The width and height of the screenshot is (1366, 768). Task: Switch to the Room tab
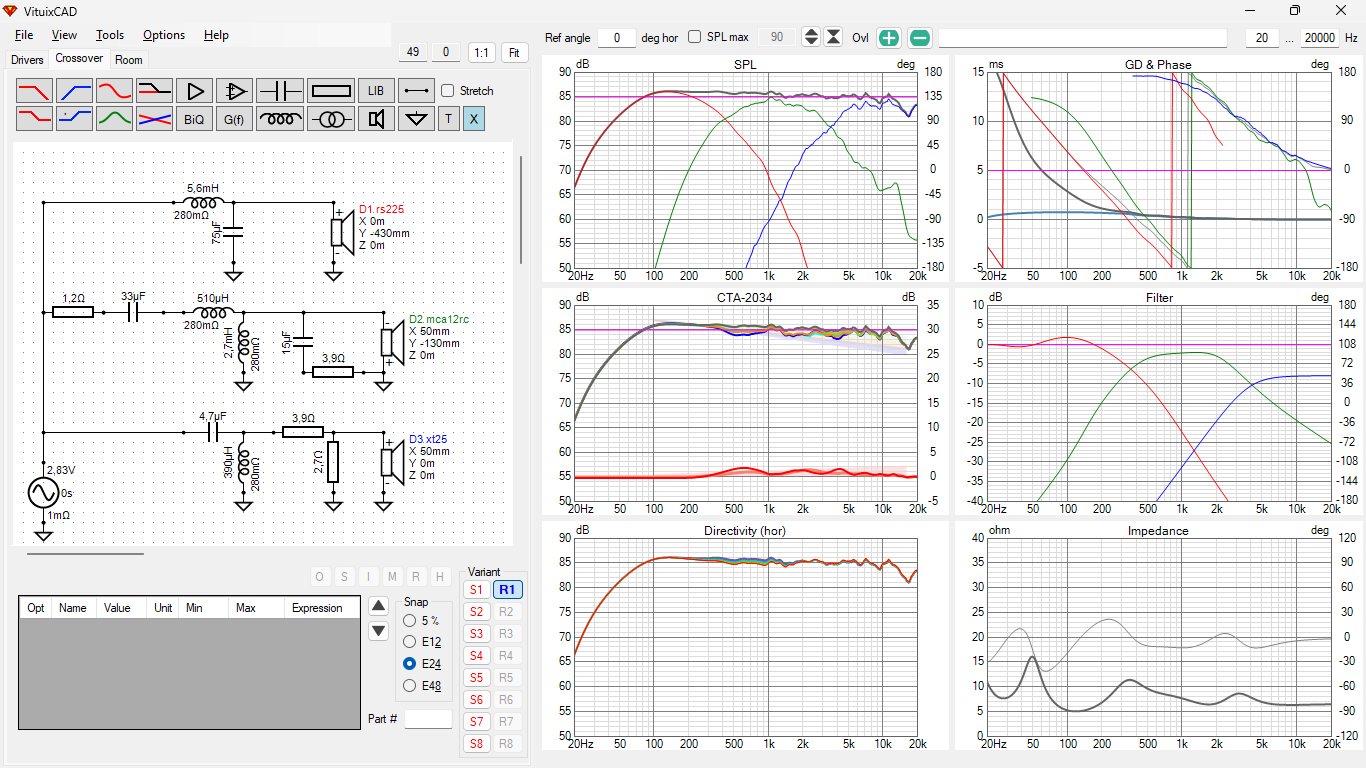click(129, 60)
